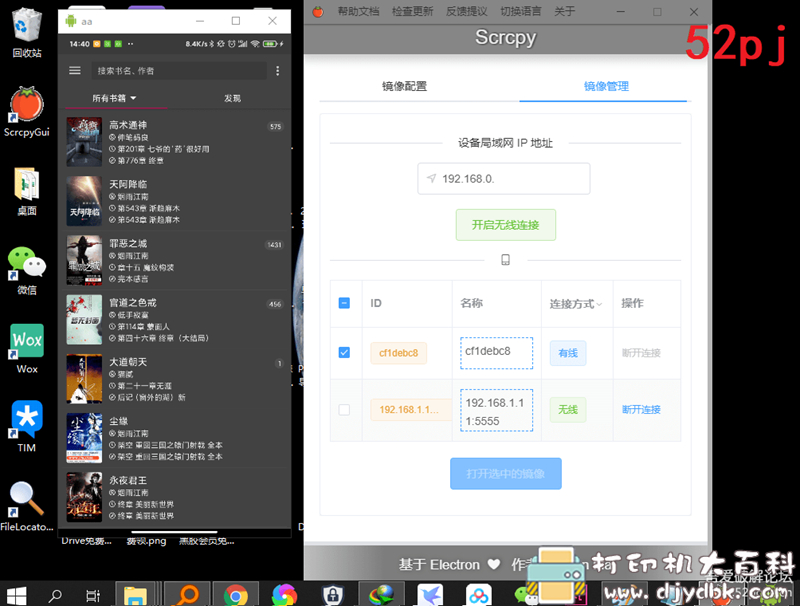Viewport: 800px width, 606px height.
Task: Click the 开启无线连接 button
Action: 506,225
